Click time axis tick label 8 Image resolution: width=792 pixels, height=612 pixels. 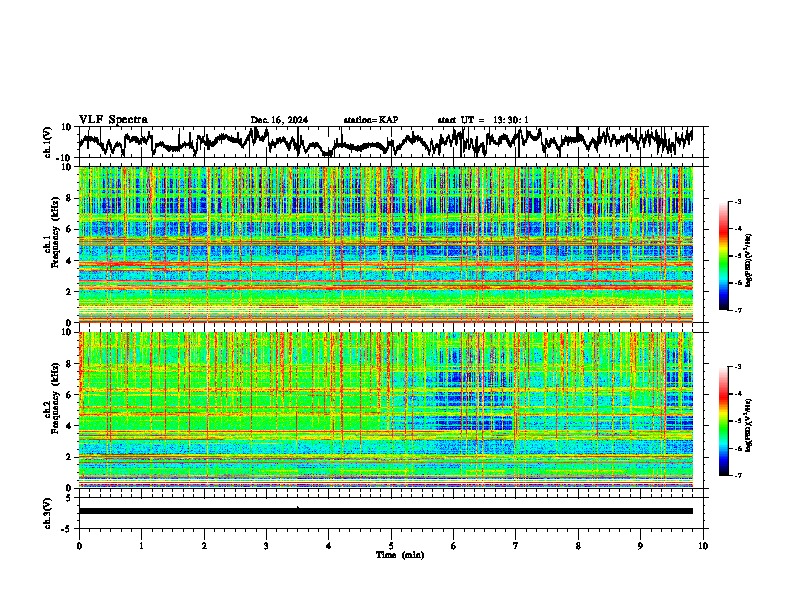point(578,546)
